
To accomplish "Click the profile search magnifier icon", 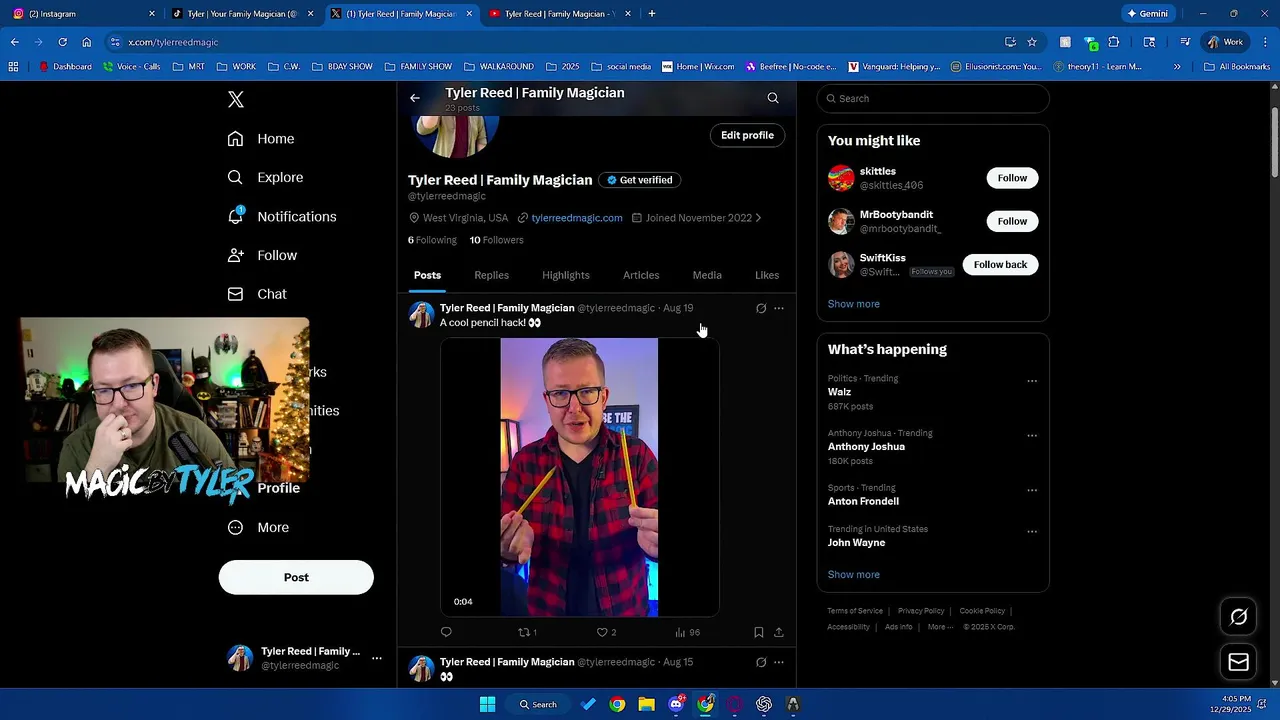I will (773, 98).
